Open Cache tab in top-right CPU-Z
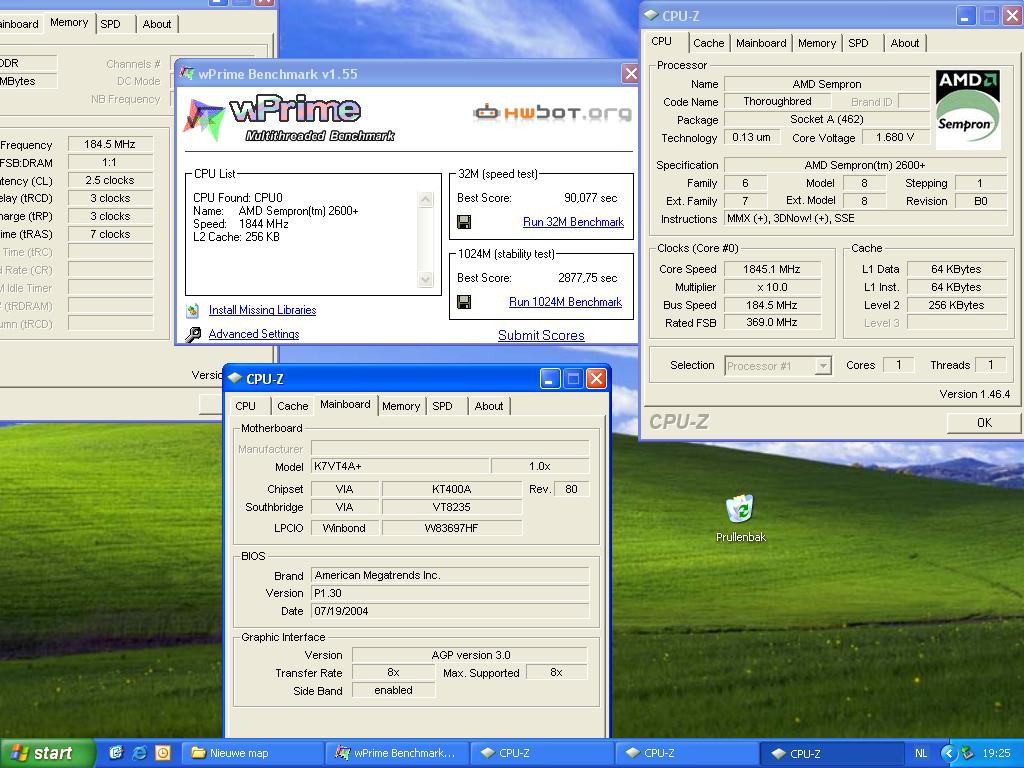The height and width of the screenshot is (768, 1024). pyautogui.click(x=708, y=43)
